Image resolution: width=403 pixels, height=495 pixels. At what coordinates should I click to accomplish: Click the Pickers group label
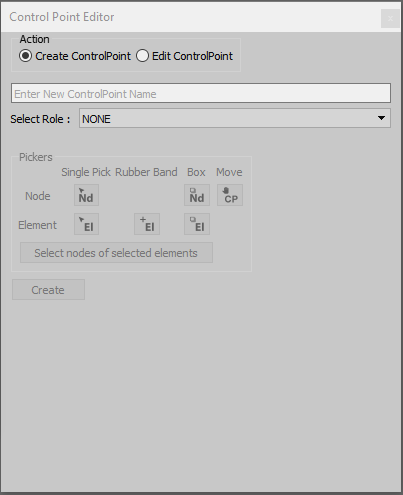click(x=36, y=157)
